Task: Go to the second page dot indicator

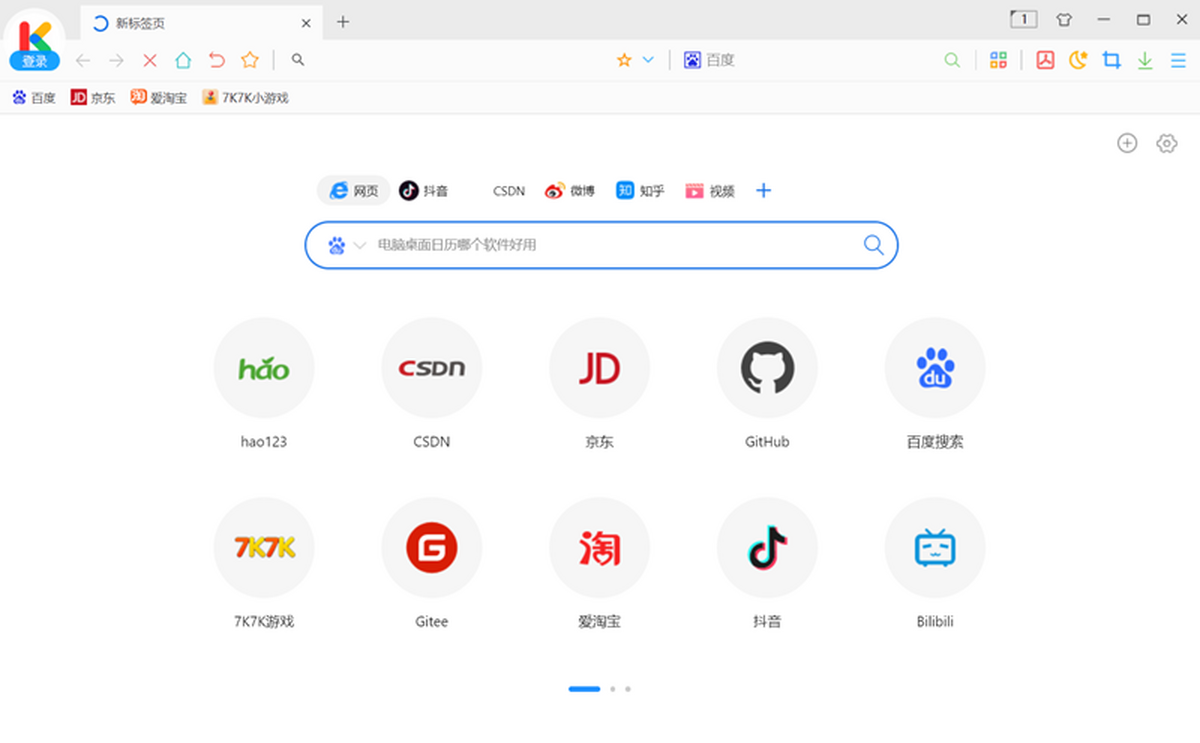Action: point(613,689)
